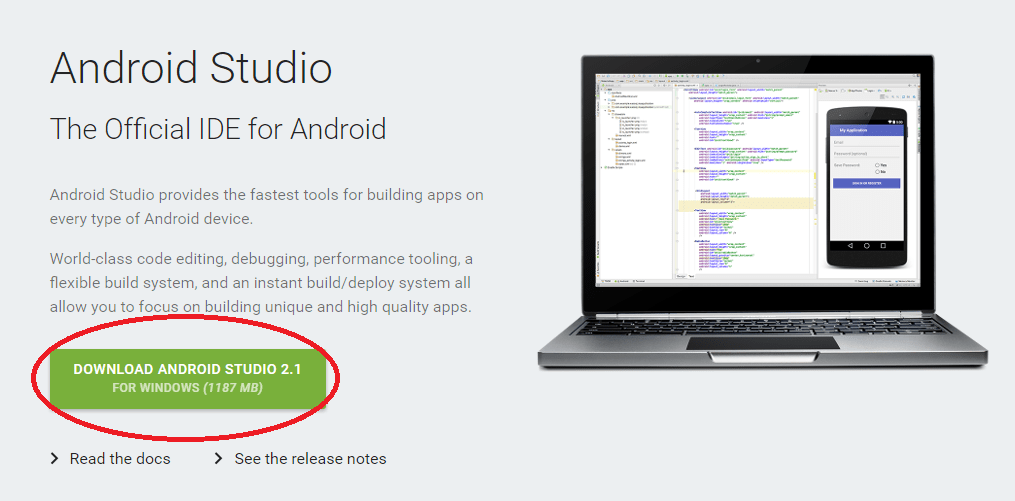Image resolution: width=1015 pixels, height=501 pixels.
Task: Tap the Android recents square navigation icon
Action: pyautogui.click(x=884, y=246)
